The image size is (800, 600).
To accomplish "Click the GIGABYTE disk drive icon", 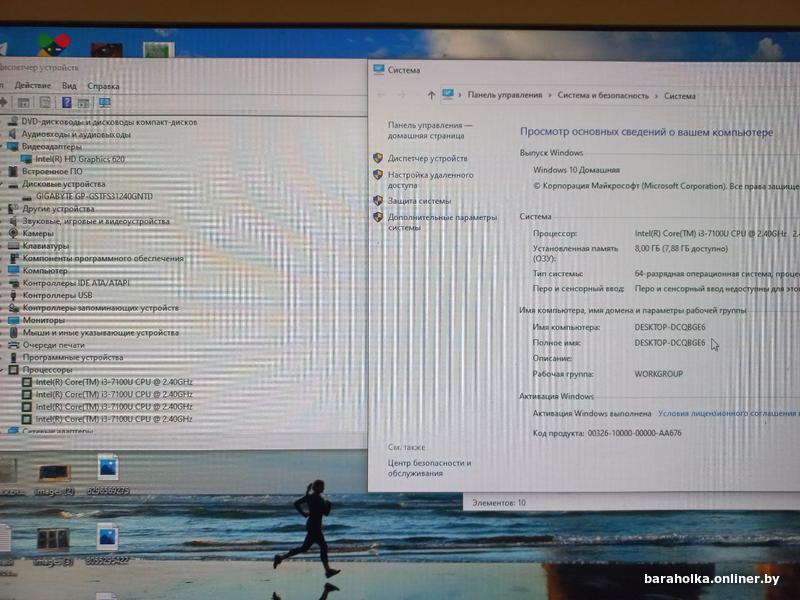I will click(x=27, y=197).
